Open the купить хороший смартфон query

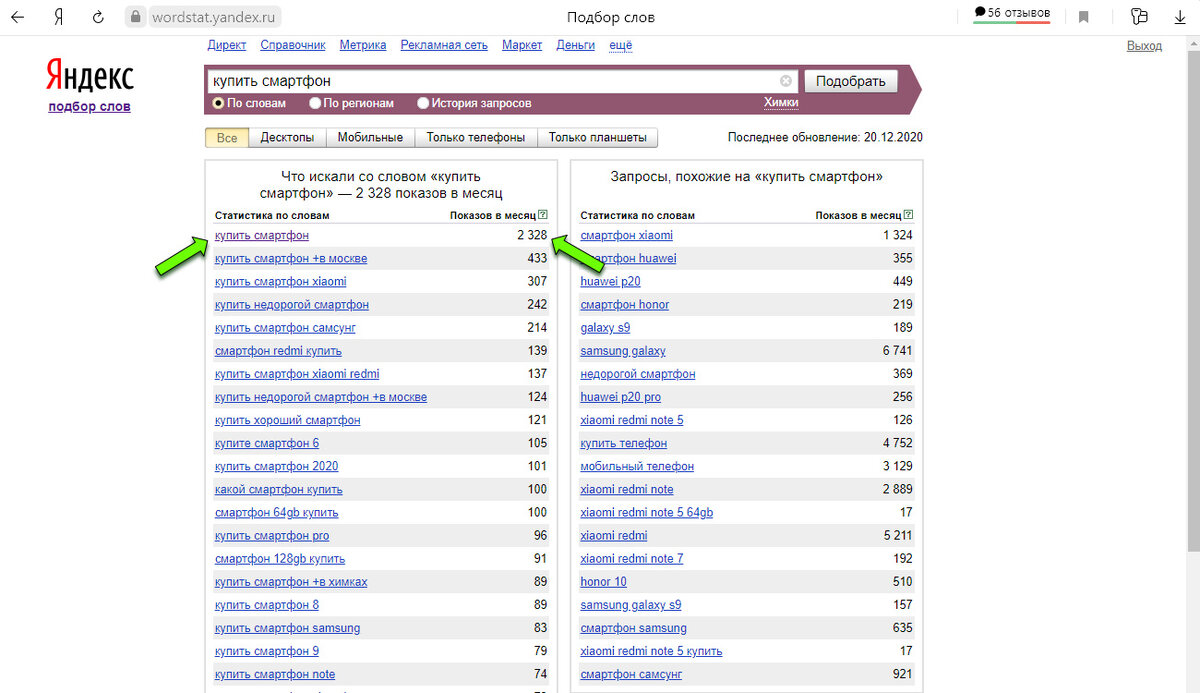click(x=287, y=420)
